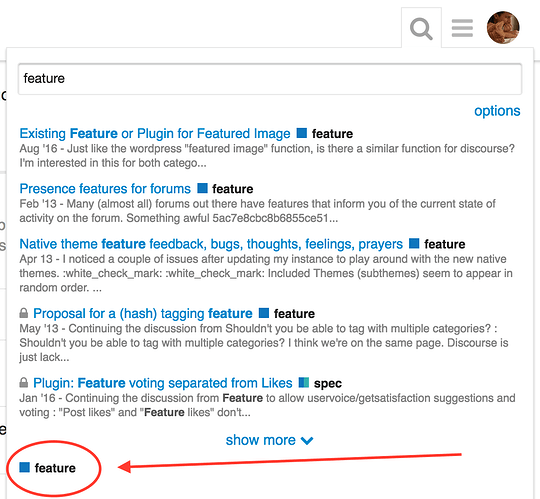540x499 pixels.
Task: Click excerpt 'Jan '16 - Continuing the discussion'
Action: (x=267, y=405)
